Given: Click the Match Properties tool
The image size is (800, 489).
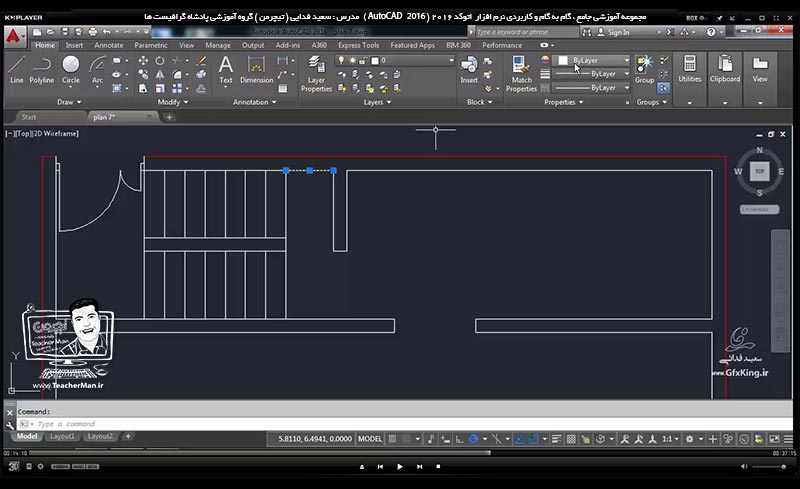Looking at the screenshot, I should (x=521, y=74).
